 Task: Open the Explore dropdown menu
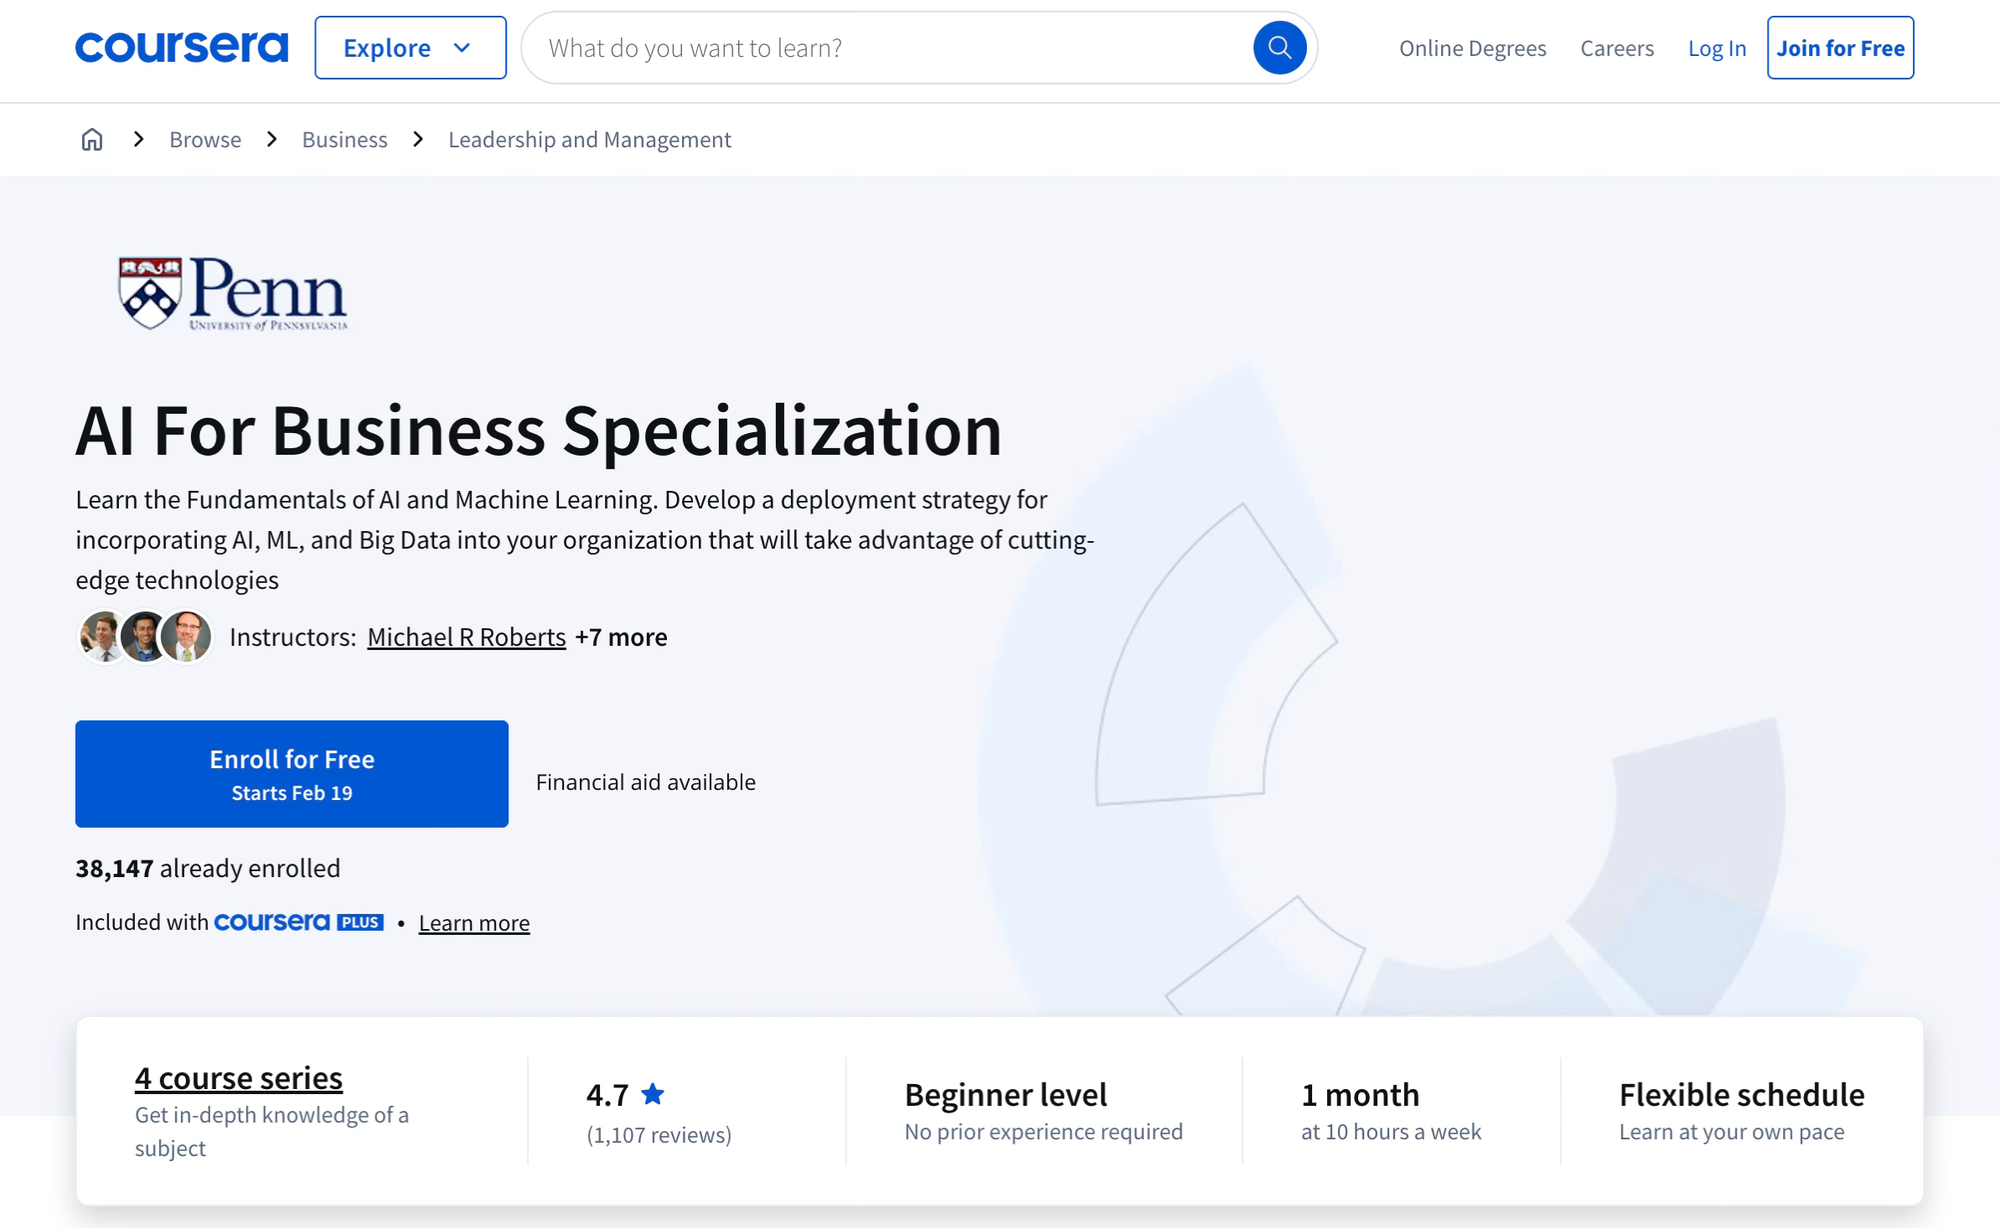(x=409, y=47)
